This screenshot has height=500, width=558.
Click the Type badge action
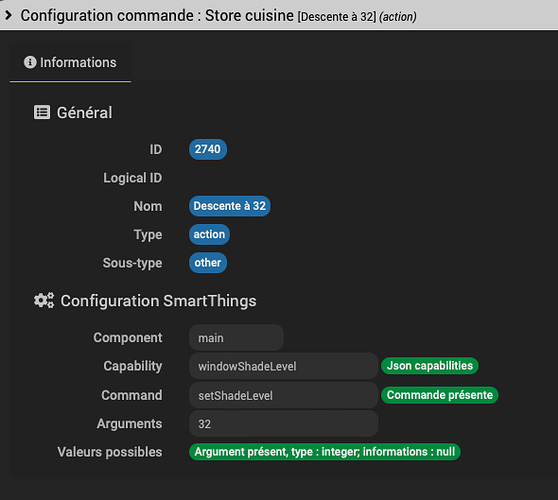[209, 235]
